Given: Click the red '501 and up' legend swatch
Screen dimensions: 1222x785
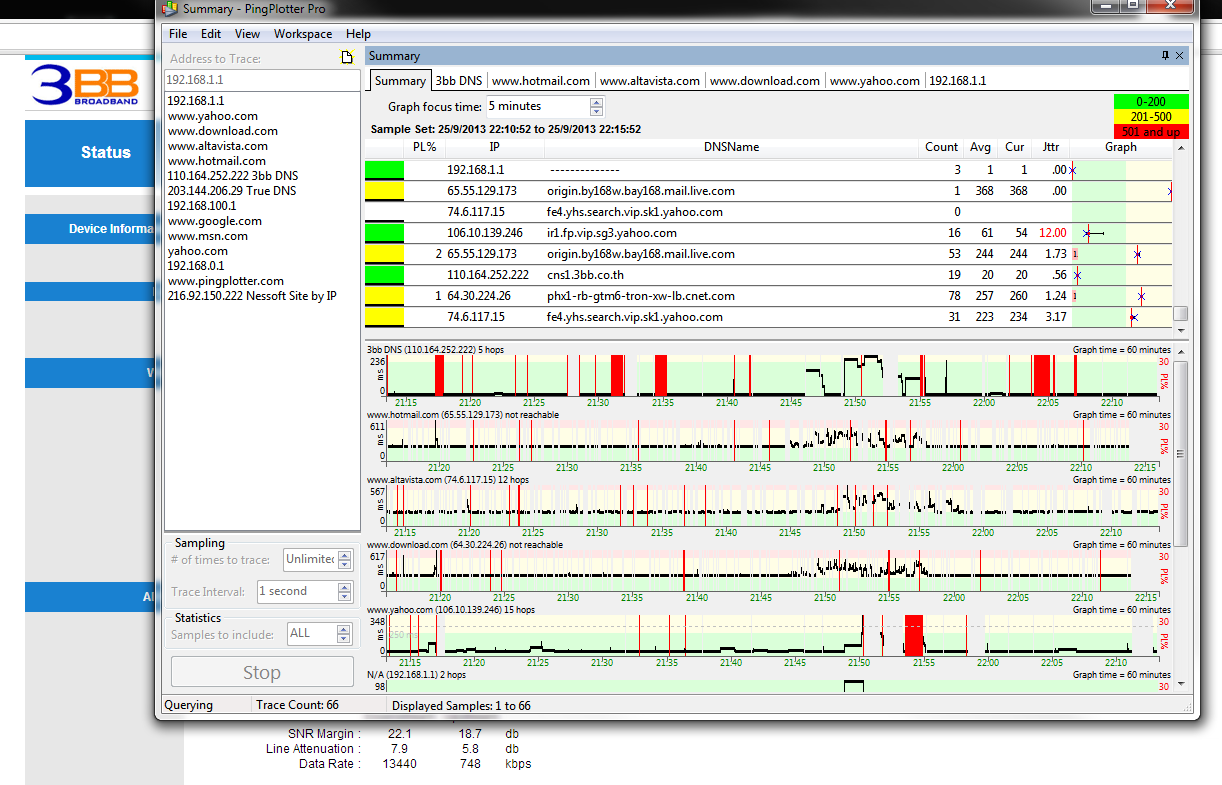Looking at the screenshot, I should tap(1150, 131).
